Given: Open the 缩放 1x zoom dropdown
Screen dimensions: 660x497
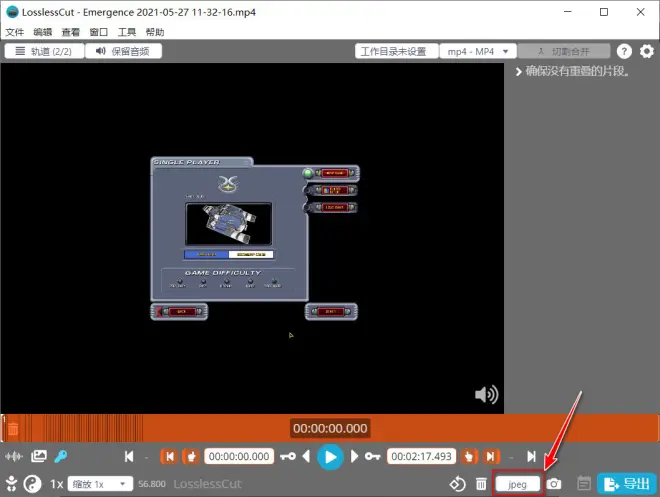Looking at the screenshot, I should point(100,484).
